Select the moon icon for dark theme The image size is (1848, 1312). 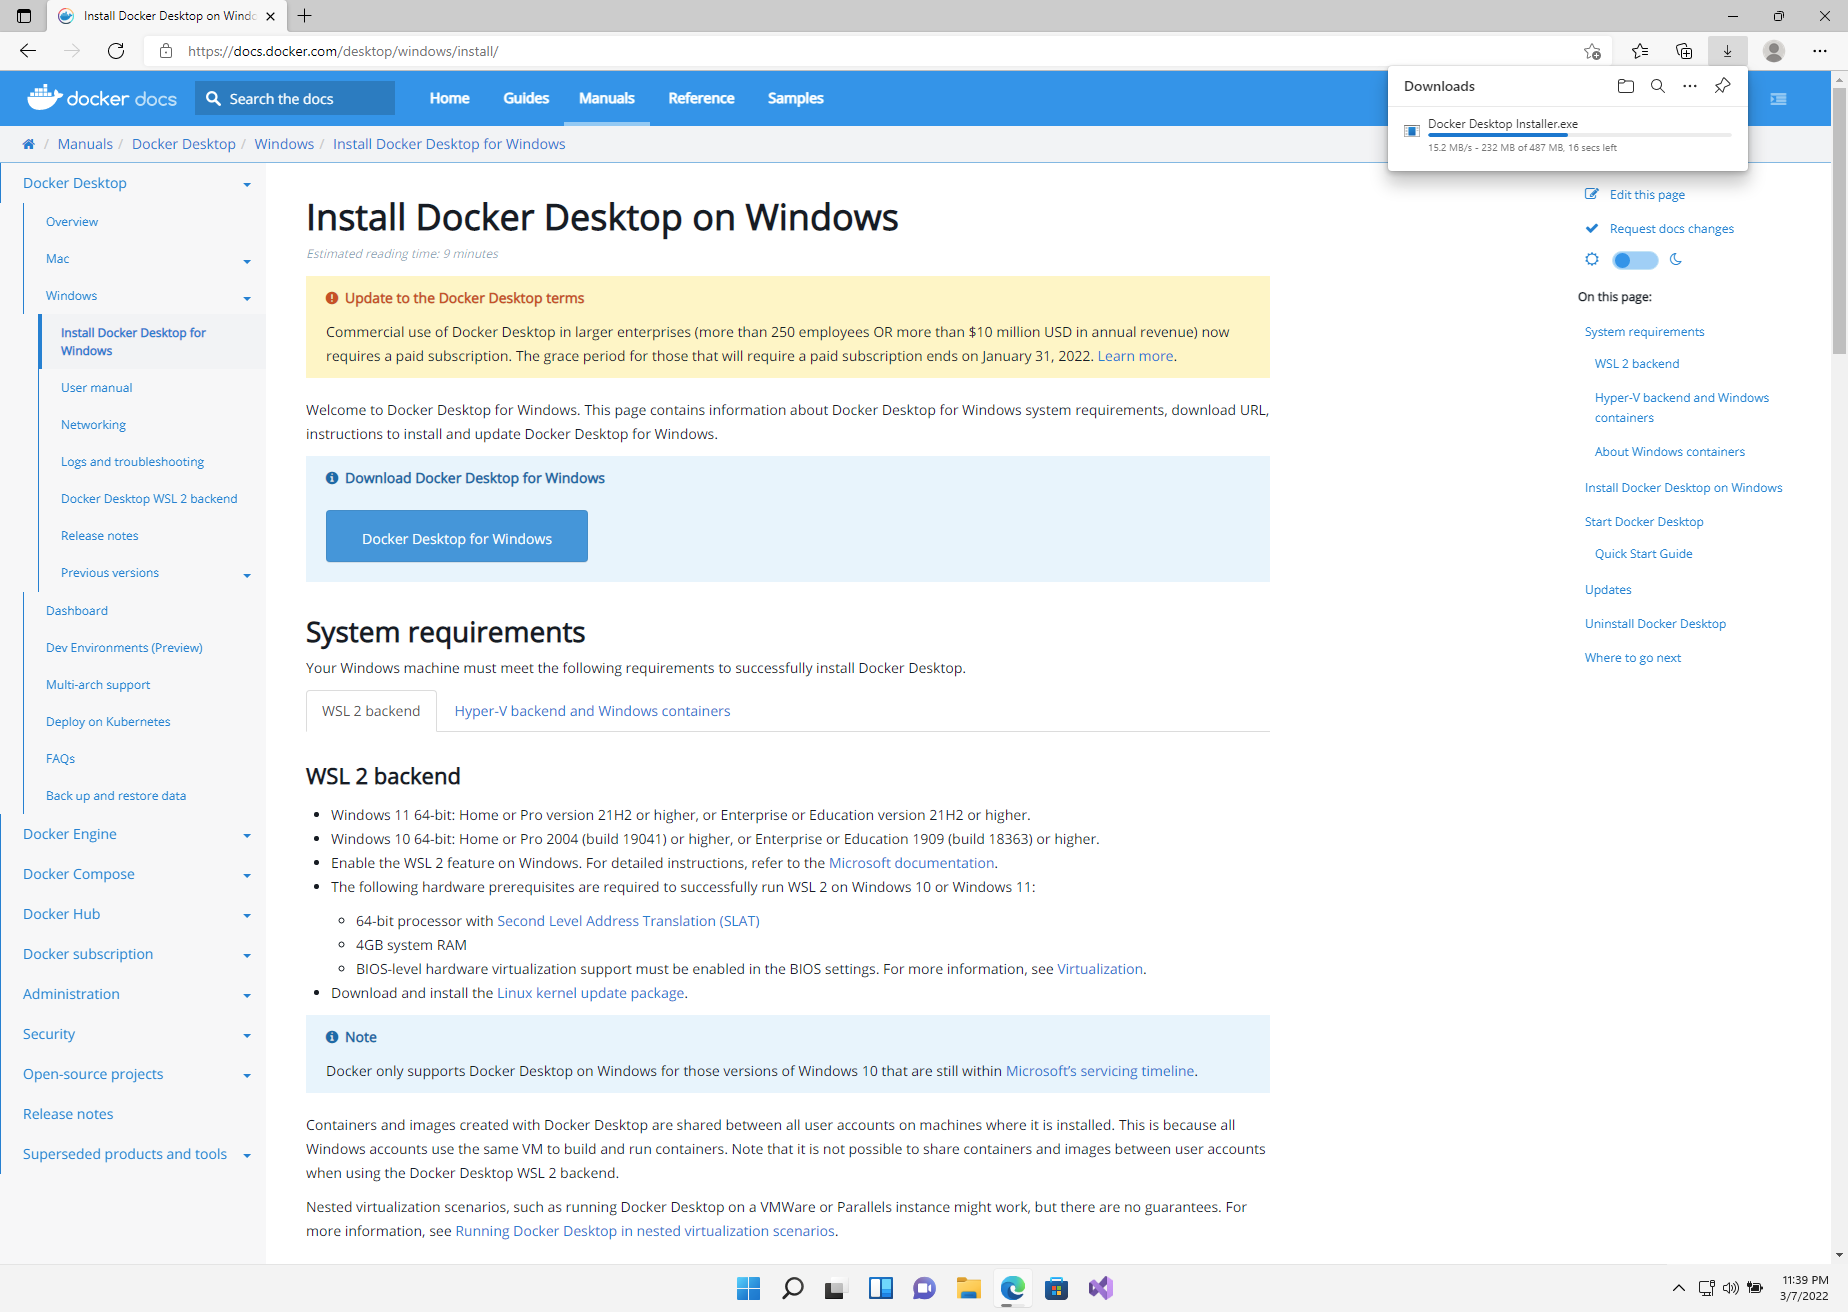pyautogui.click(x=1677, y=260)
